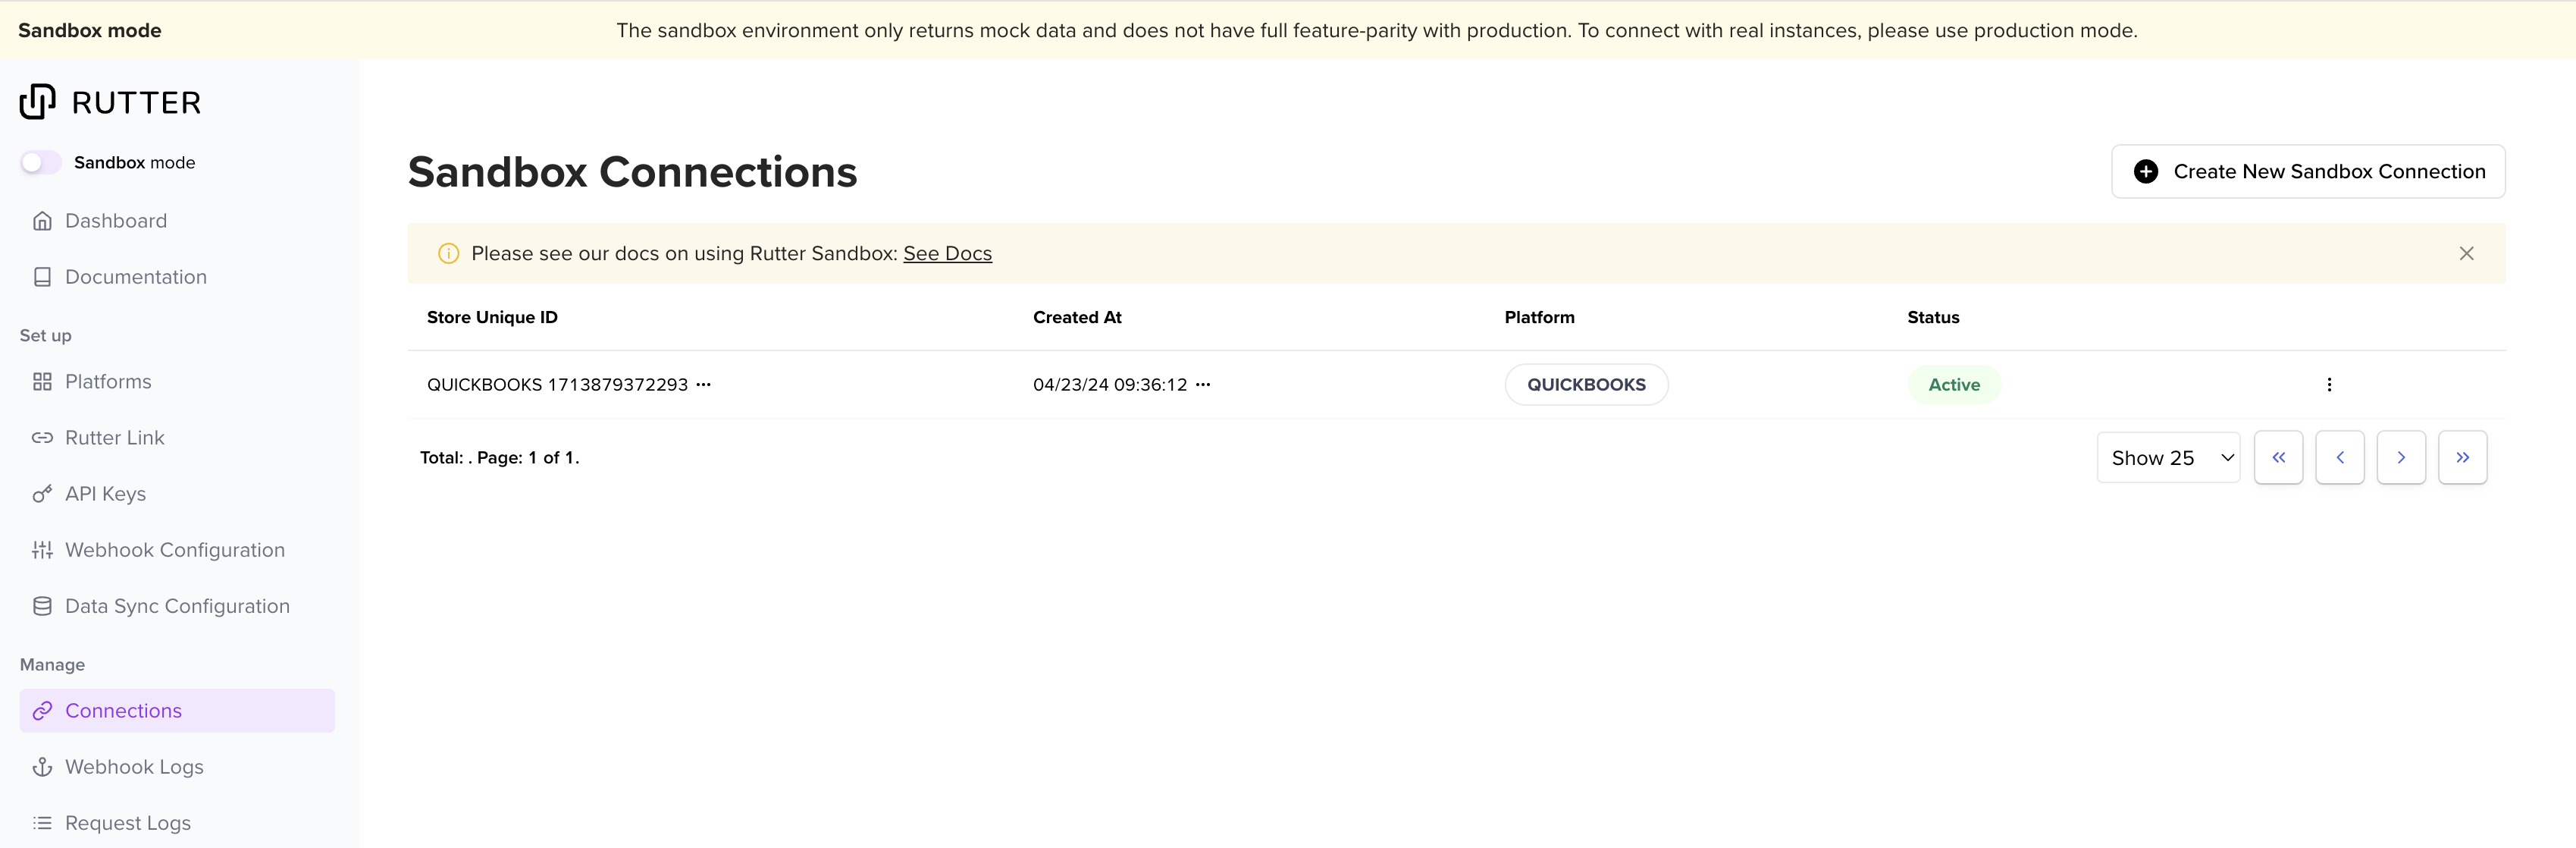
Task: Click the Total Page 1 of 1 text
Action: (499, 458)
